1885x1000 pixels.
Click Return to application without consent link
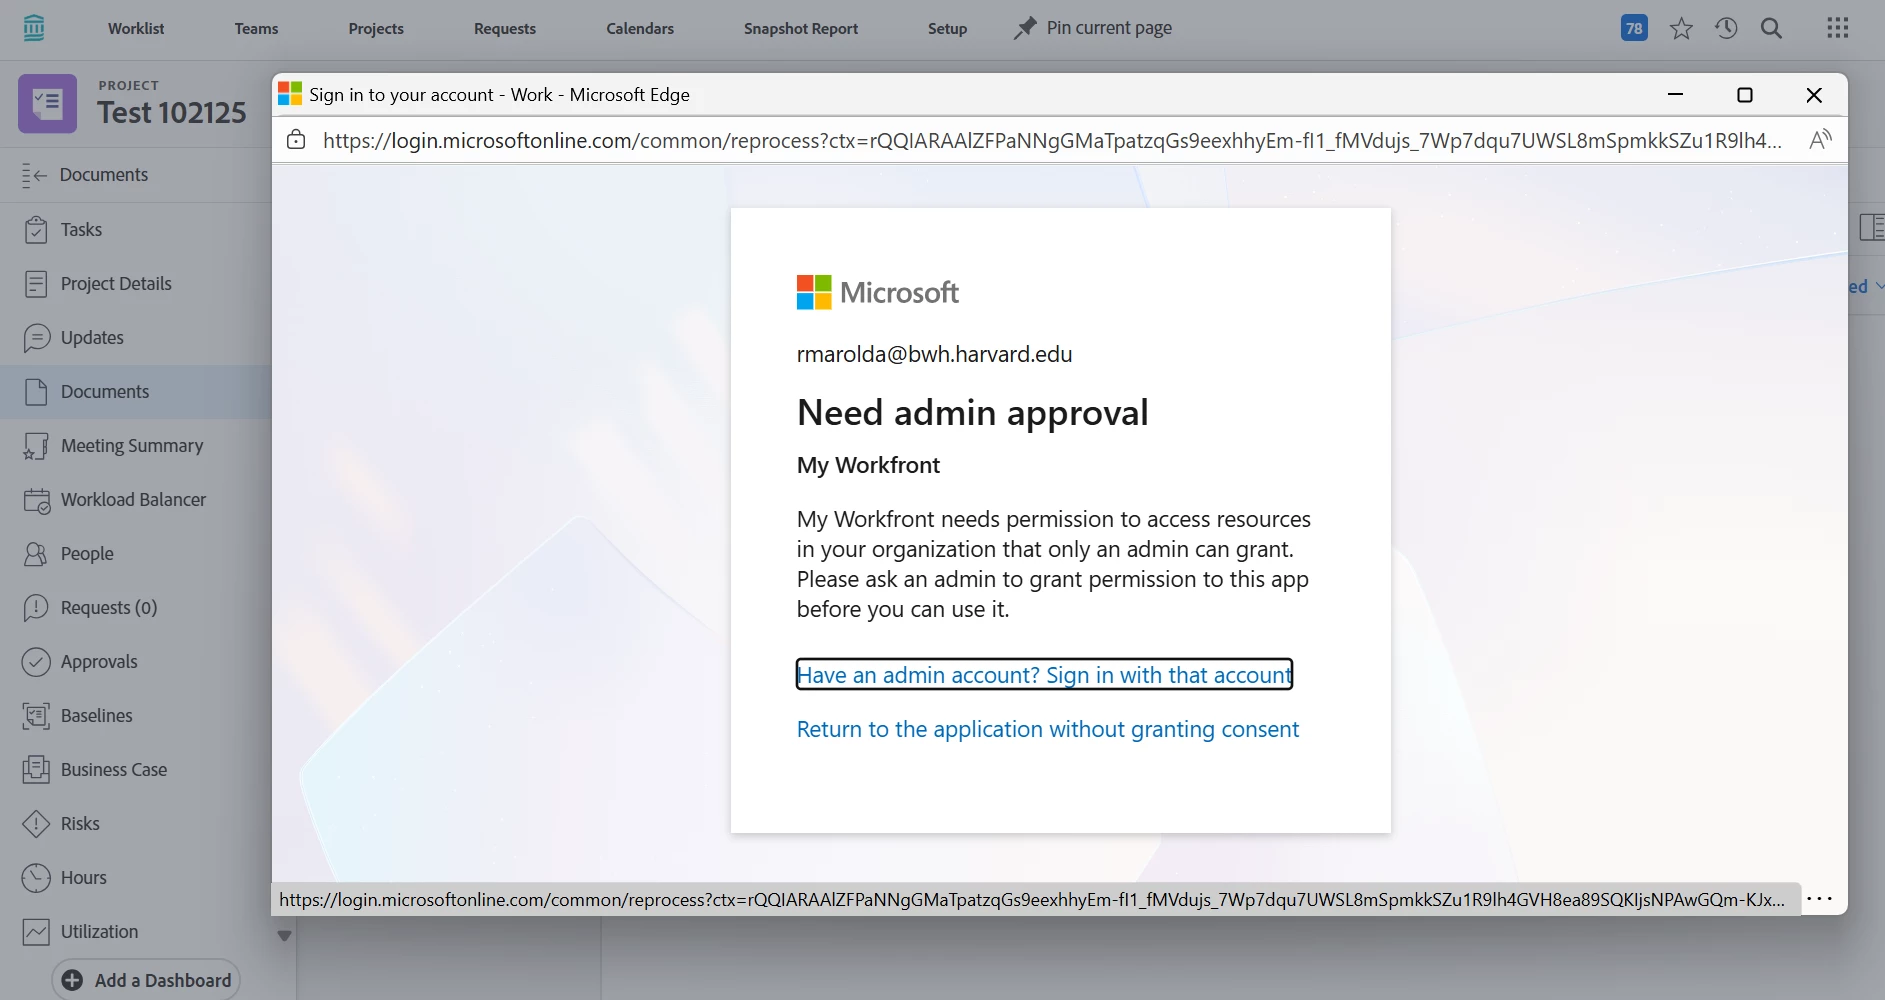pos(1047,729)
